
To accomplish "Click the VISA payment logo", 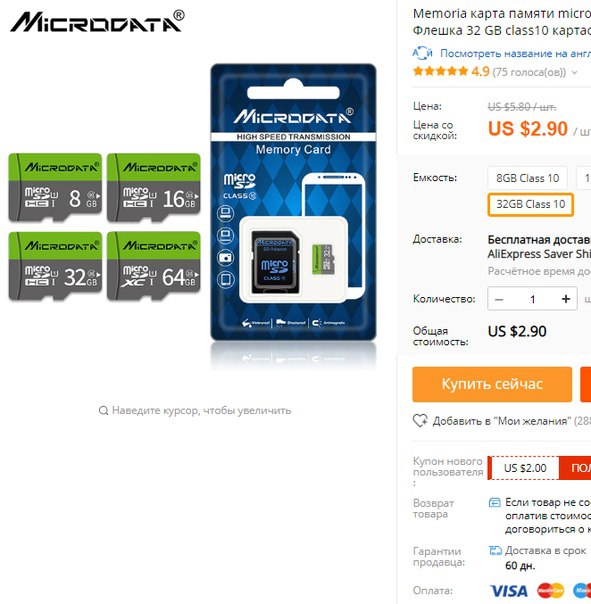I will point(509,591).
